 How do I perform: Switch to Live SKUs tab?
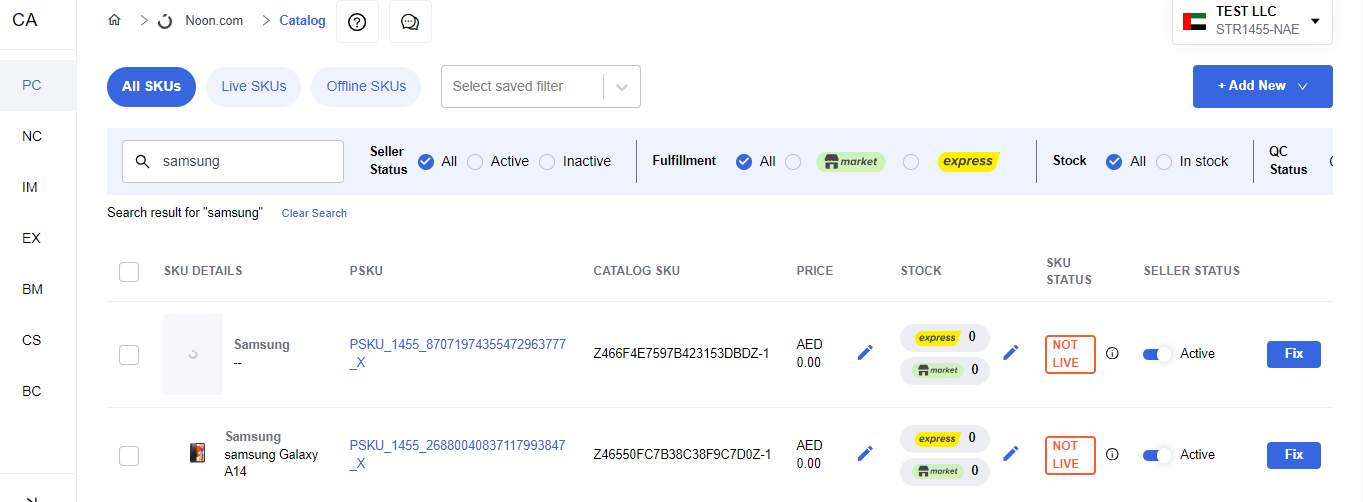pos(254,86)
